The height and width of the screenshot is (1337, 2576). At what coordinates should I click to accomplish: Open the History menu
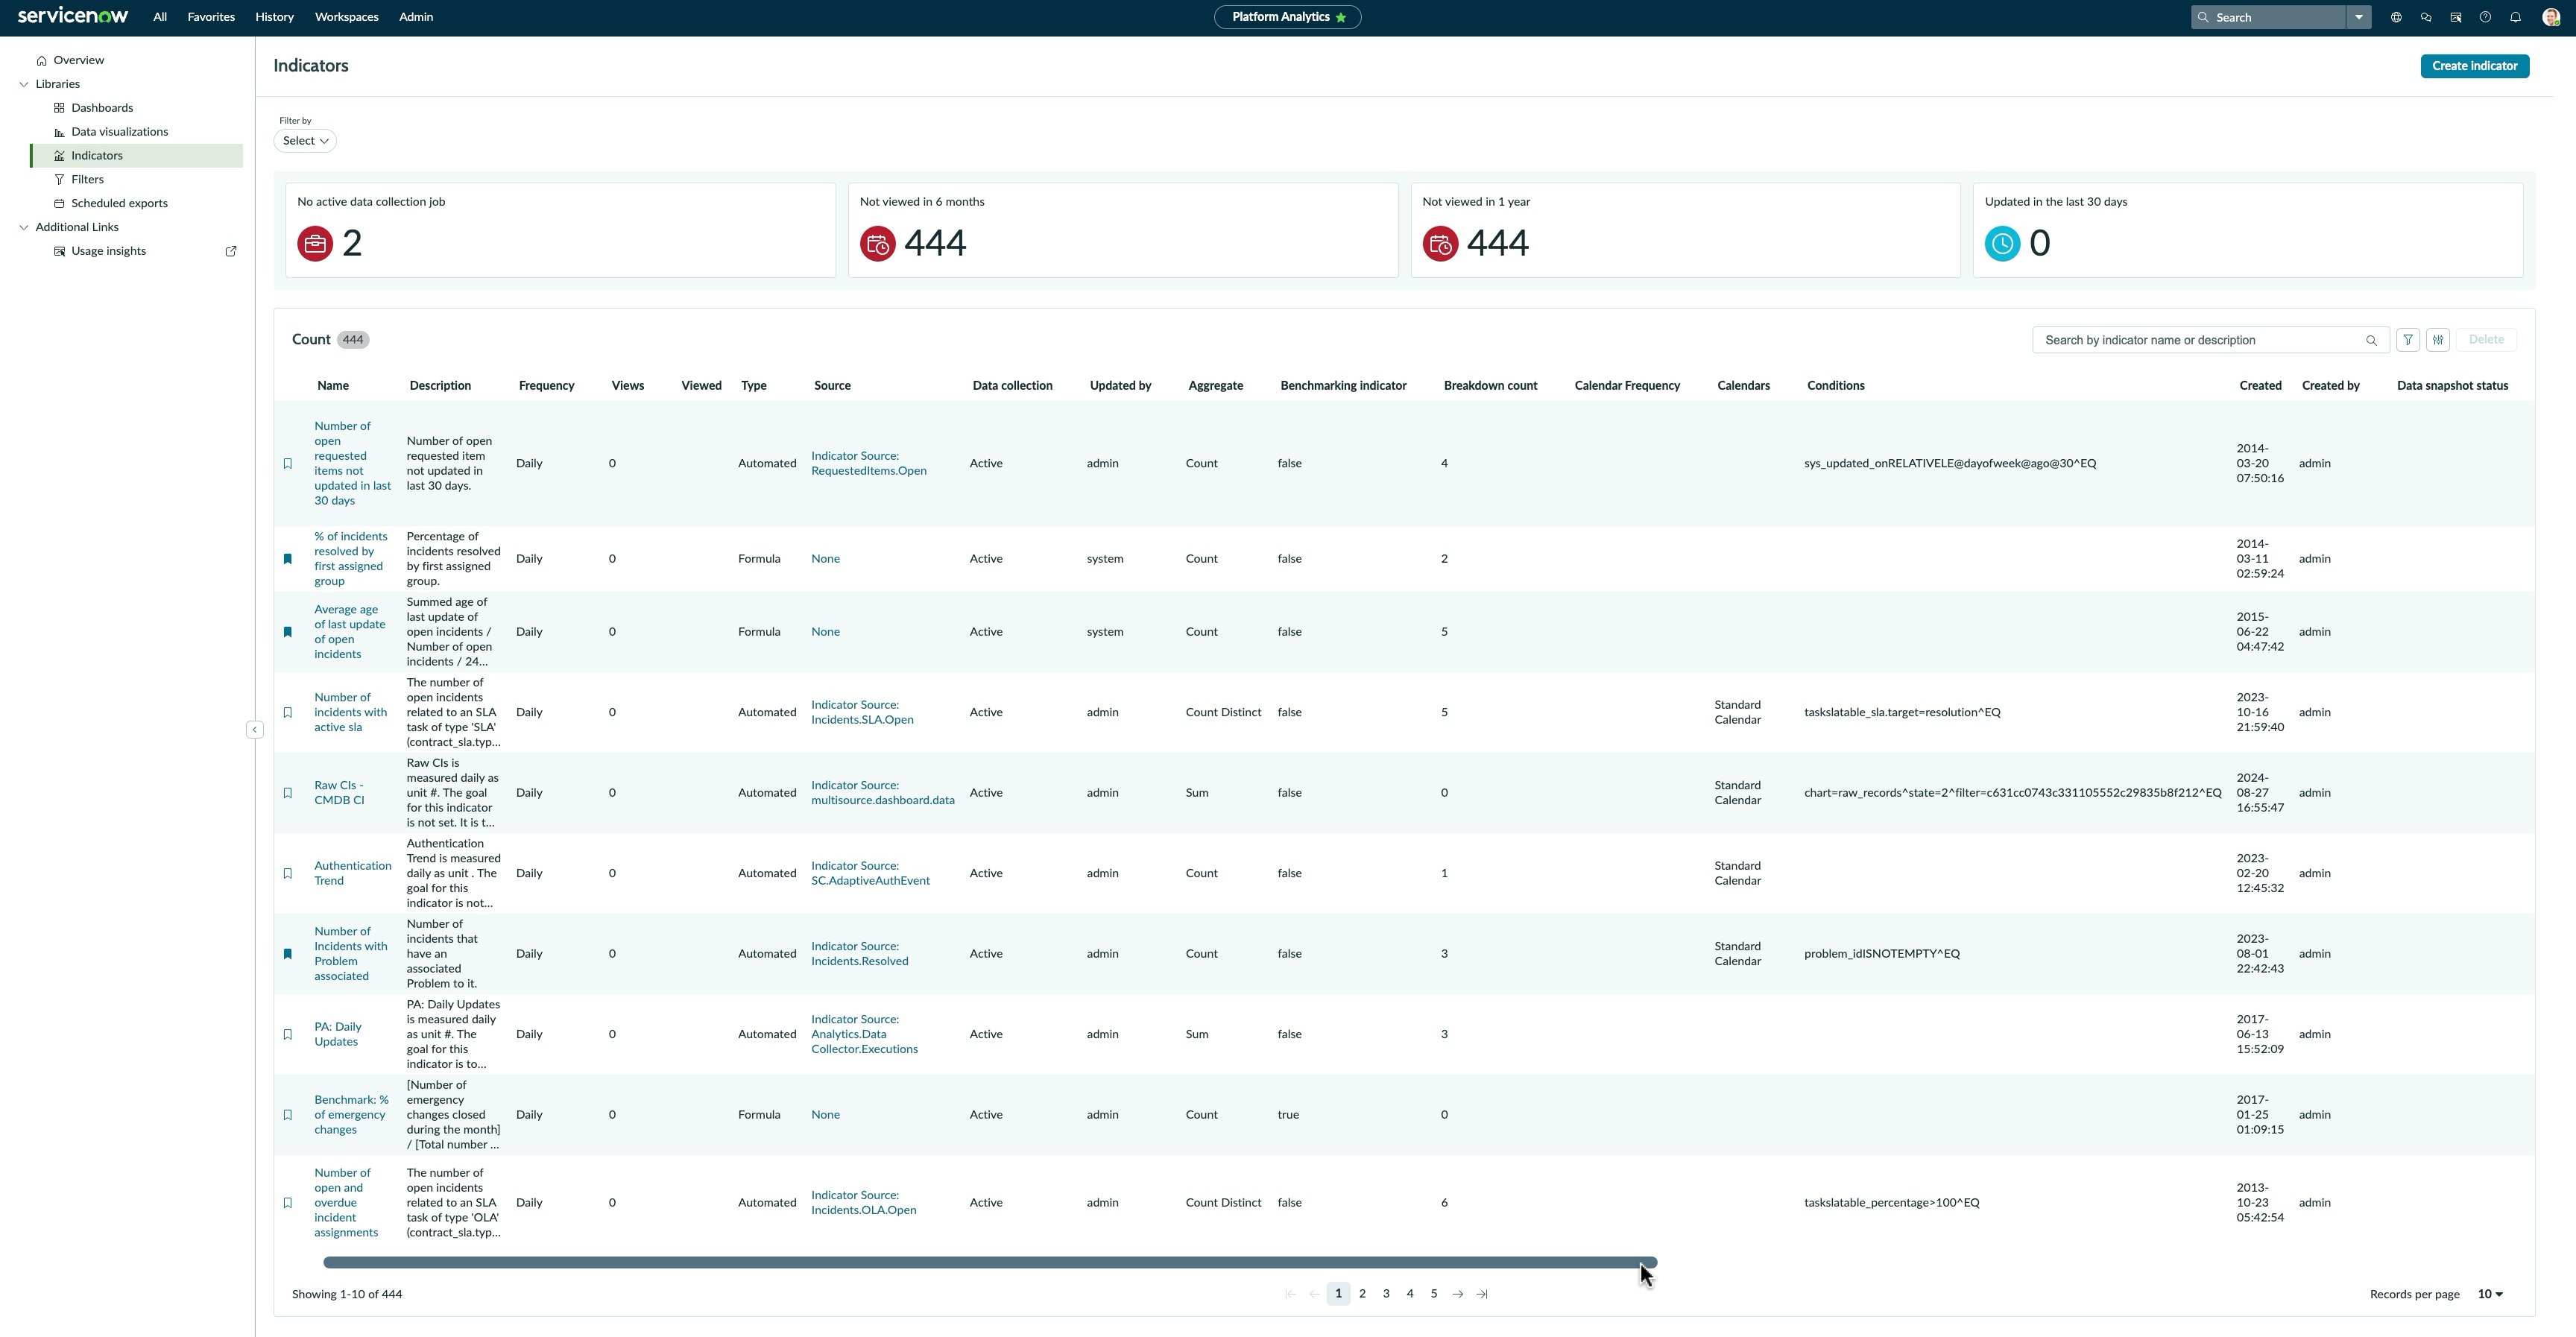click(x=274, y=17)
